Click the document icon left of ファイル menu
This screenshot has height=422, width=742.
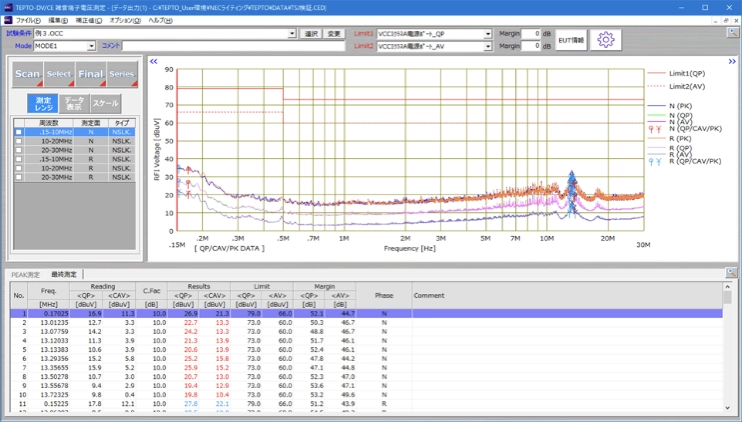pyautogui.click(x=8, y=20)
